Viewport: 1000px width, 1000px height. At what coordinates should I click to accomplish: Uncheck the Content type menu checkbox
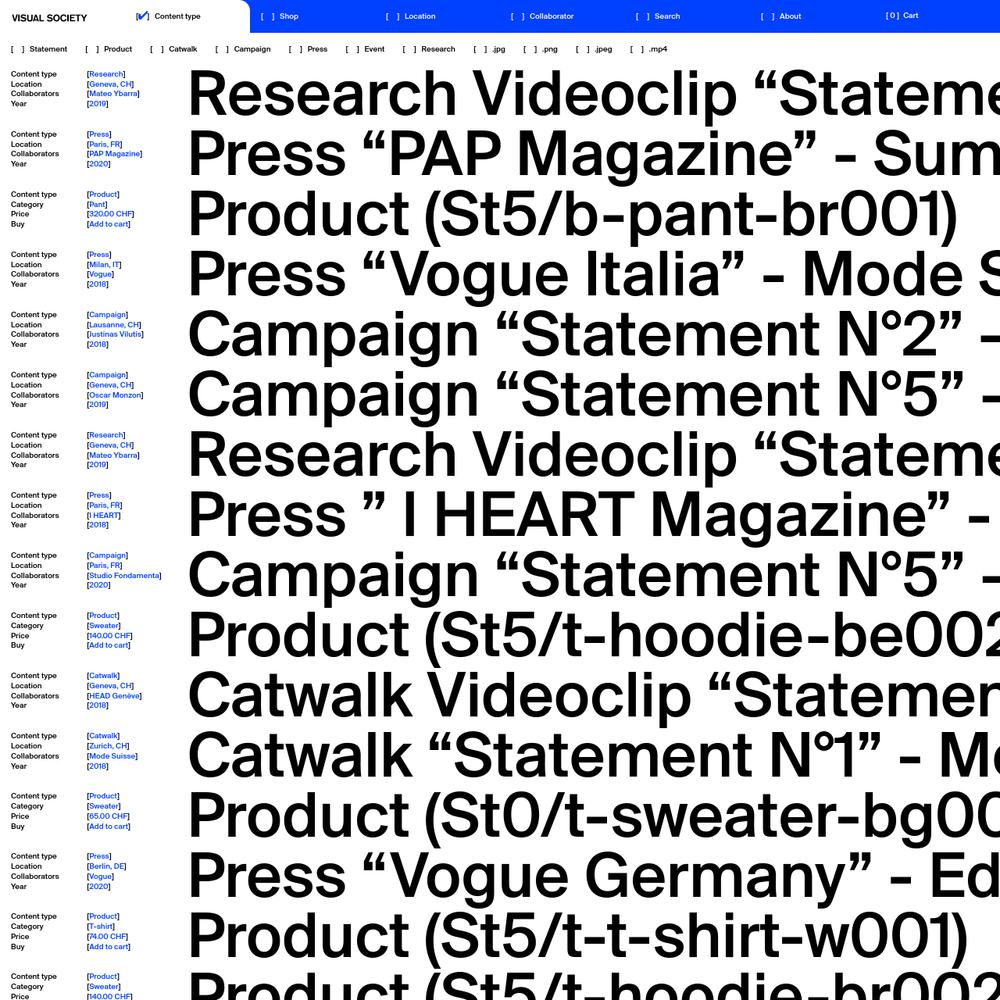tap(142, 16)
